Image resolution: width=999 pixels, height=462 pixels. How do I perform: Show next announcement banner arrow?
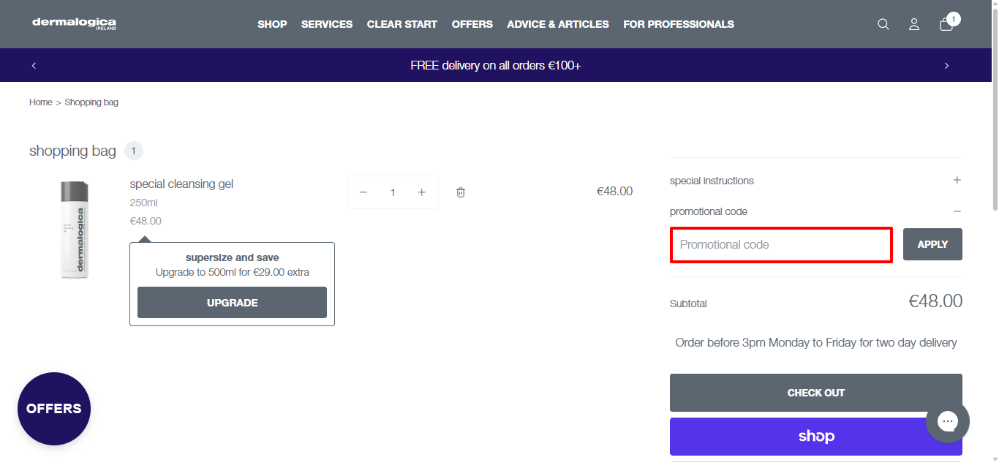tap(947, 66)
